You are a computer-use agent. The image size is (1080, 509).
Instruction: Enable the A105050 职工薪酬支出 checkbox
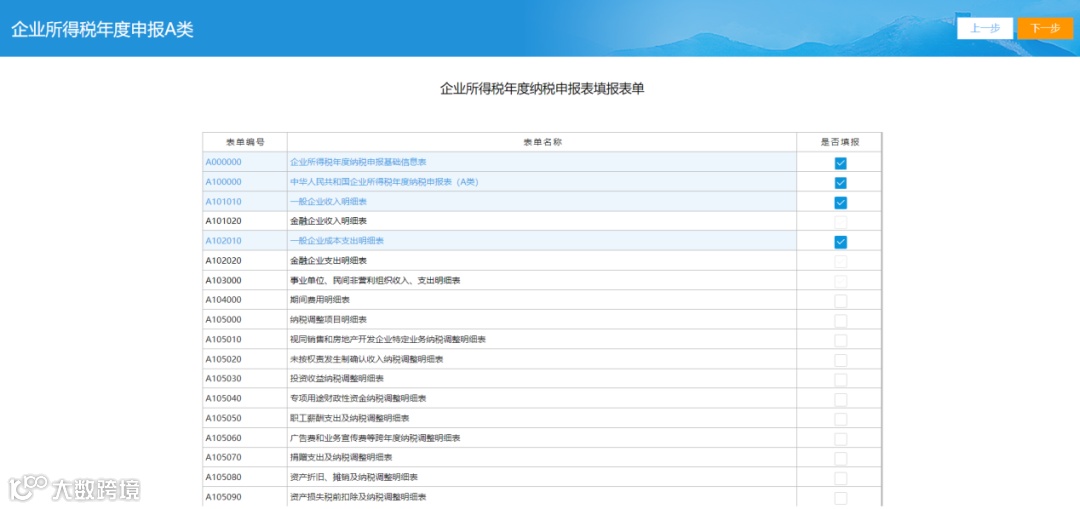point(840,419)
